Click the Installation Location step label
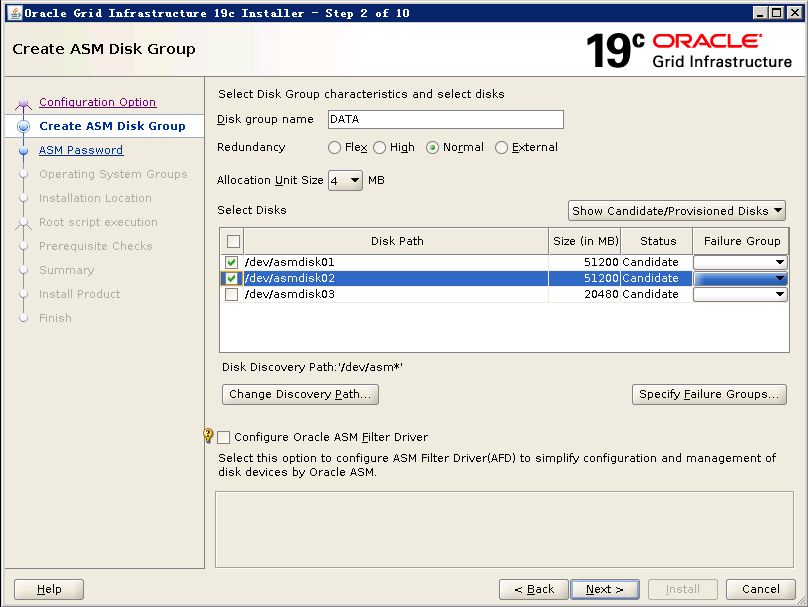 [95, 198]
